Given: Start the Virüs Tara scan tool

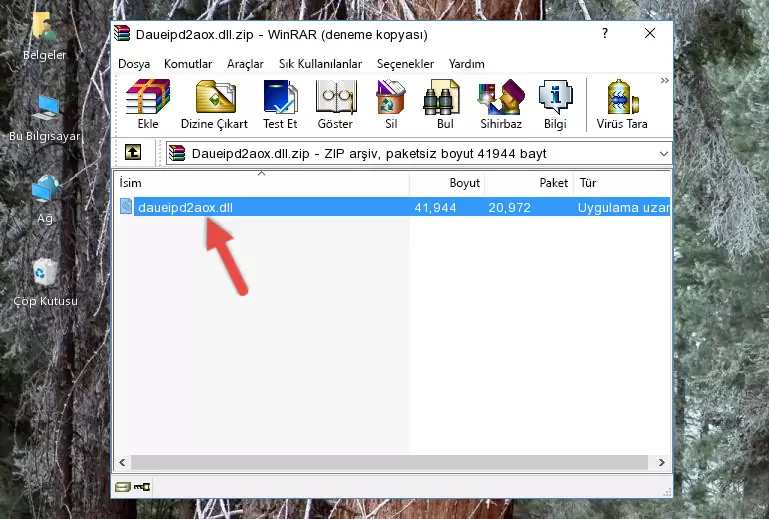Looking at the screenshot, I should (x=622, y=104).
